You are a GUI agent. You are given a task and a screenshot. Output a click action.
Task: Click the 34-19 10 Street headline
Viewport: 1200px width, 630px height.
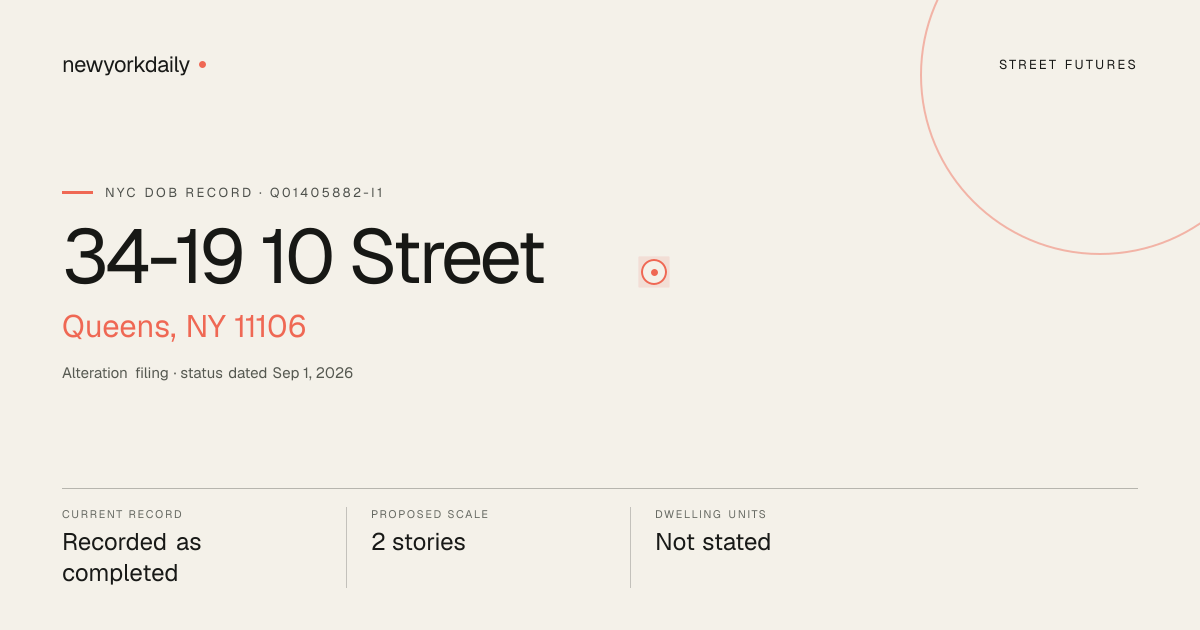[x=303, y=258]
